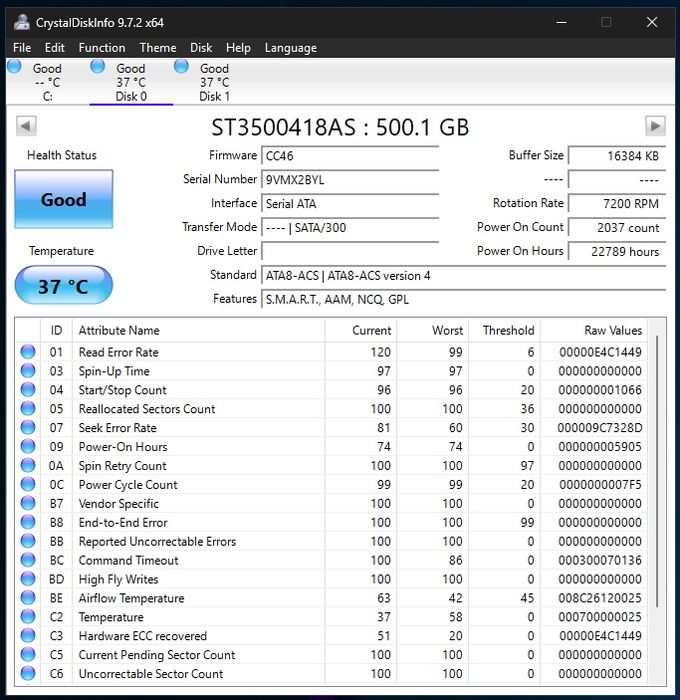The width and height of the screenshot is (680, 700).
Task: Click the Current column header
Action: pyautogui.click(x=361, y=330)
